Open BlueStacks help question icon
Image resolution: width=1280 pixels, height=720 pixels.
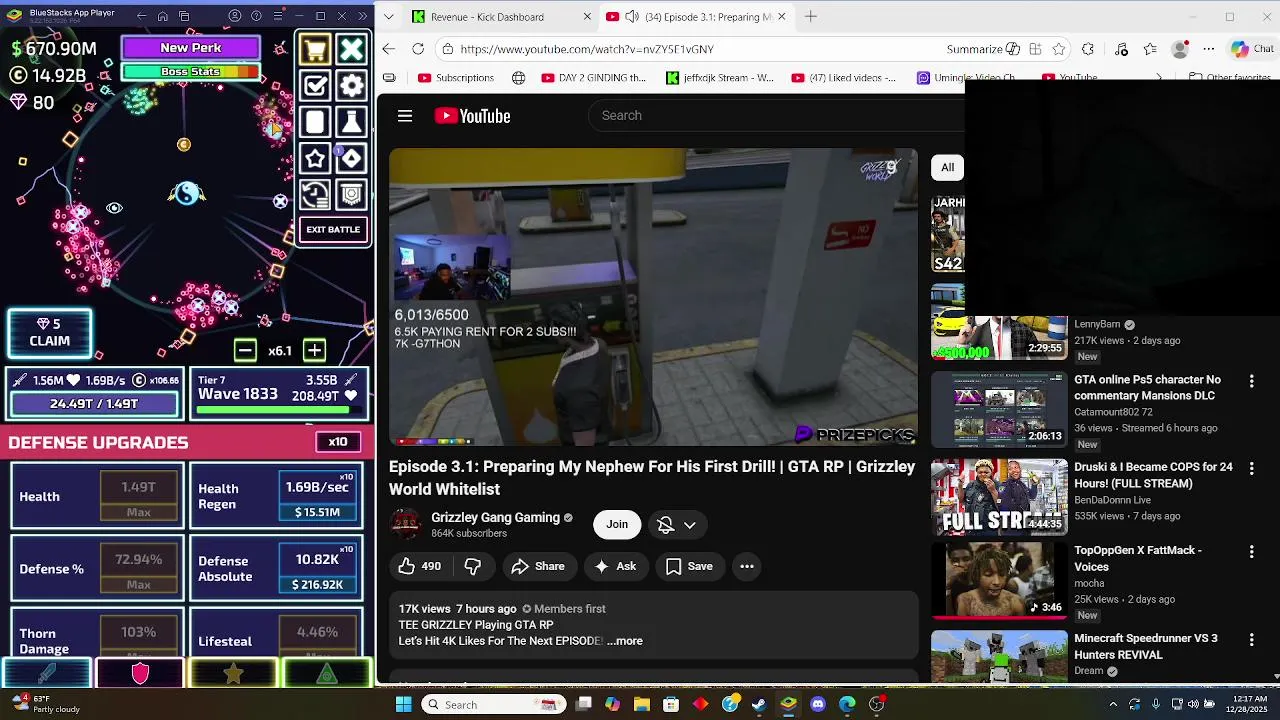tap(256, 16)
